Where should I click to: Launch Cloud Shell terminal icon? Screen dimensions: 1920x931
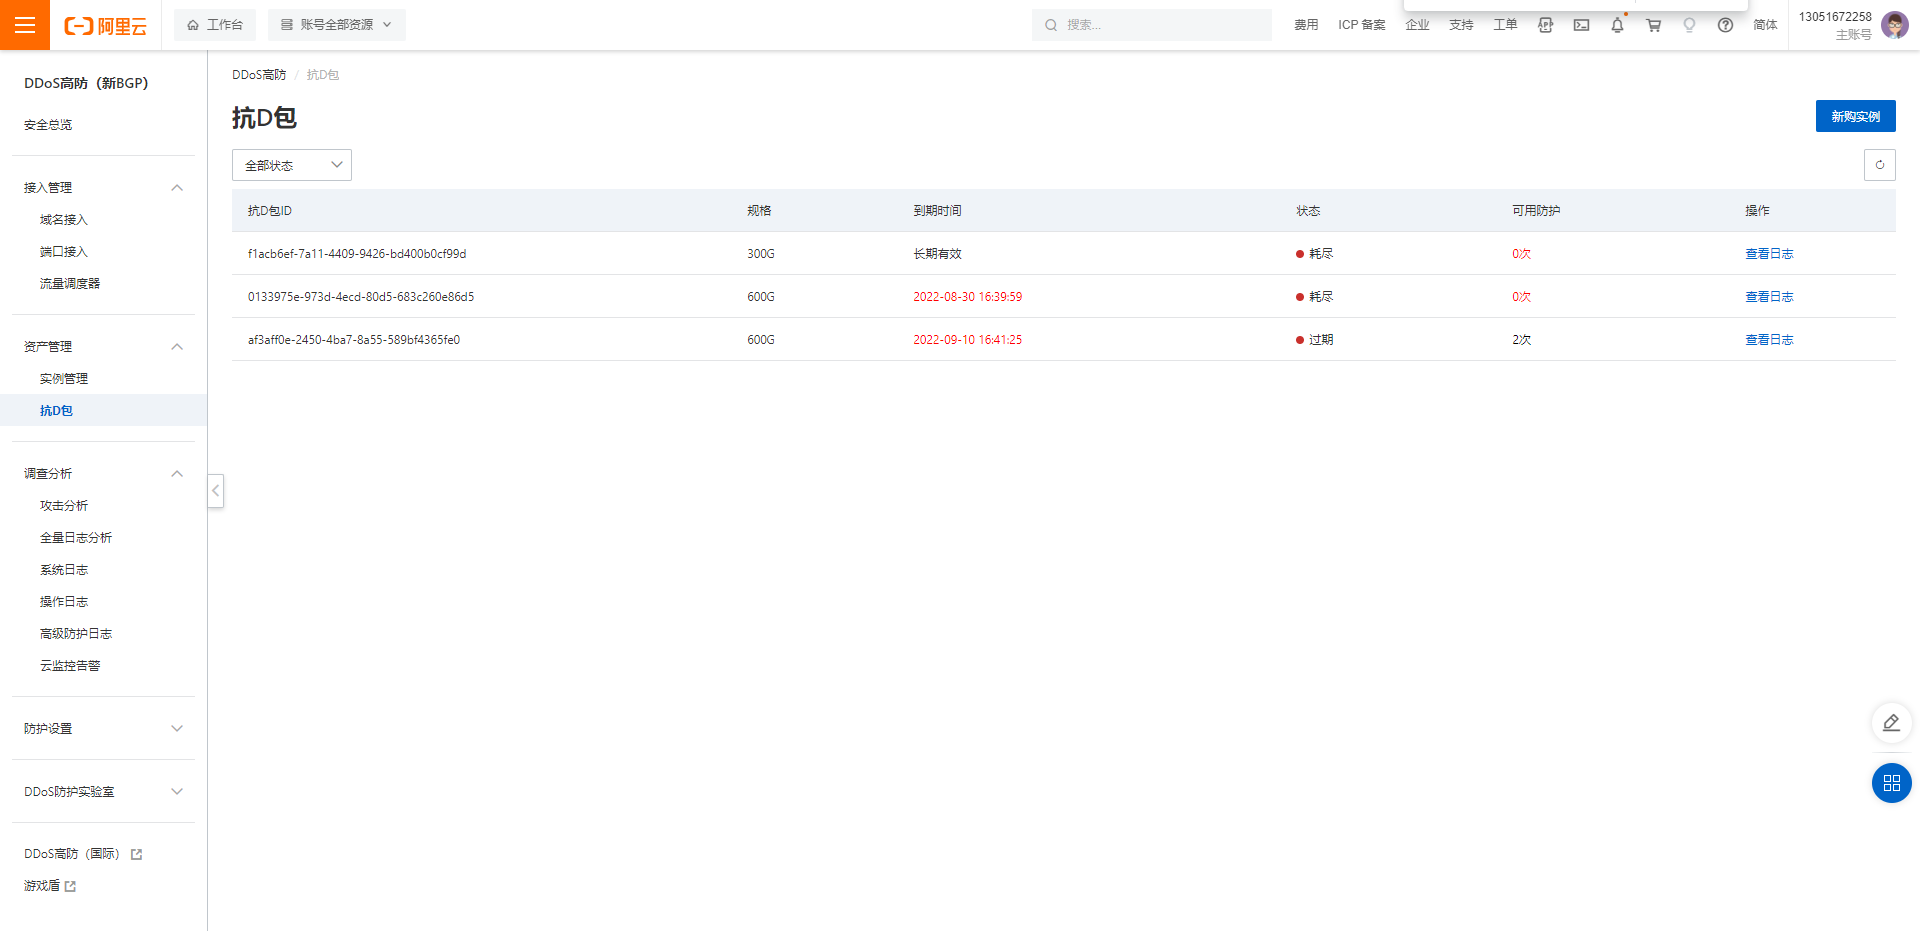1581,25
